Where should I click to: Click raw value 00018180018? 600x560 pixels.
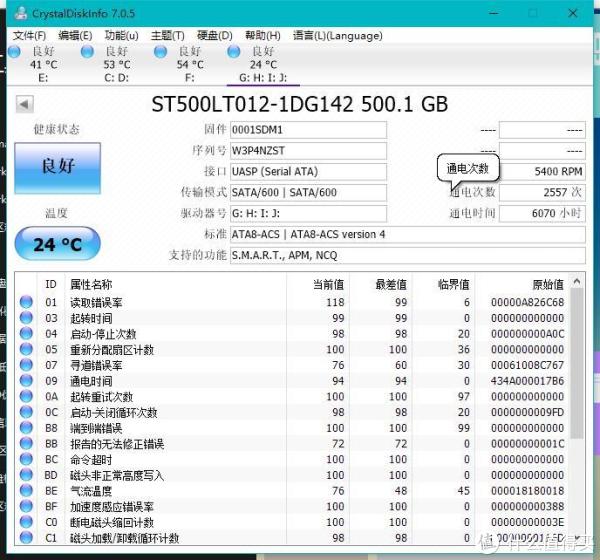pos(527,490)
